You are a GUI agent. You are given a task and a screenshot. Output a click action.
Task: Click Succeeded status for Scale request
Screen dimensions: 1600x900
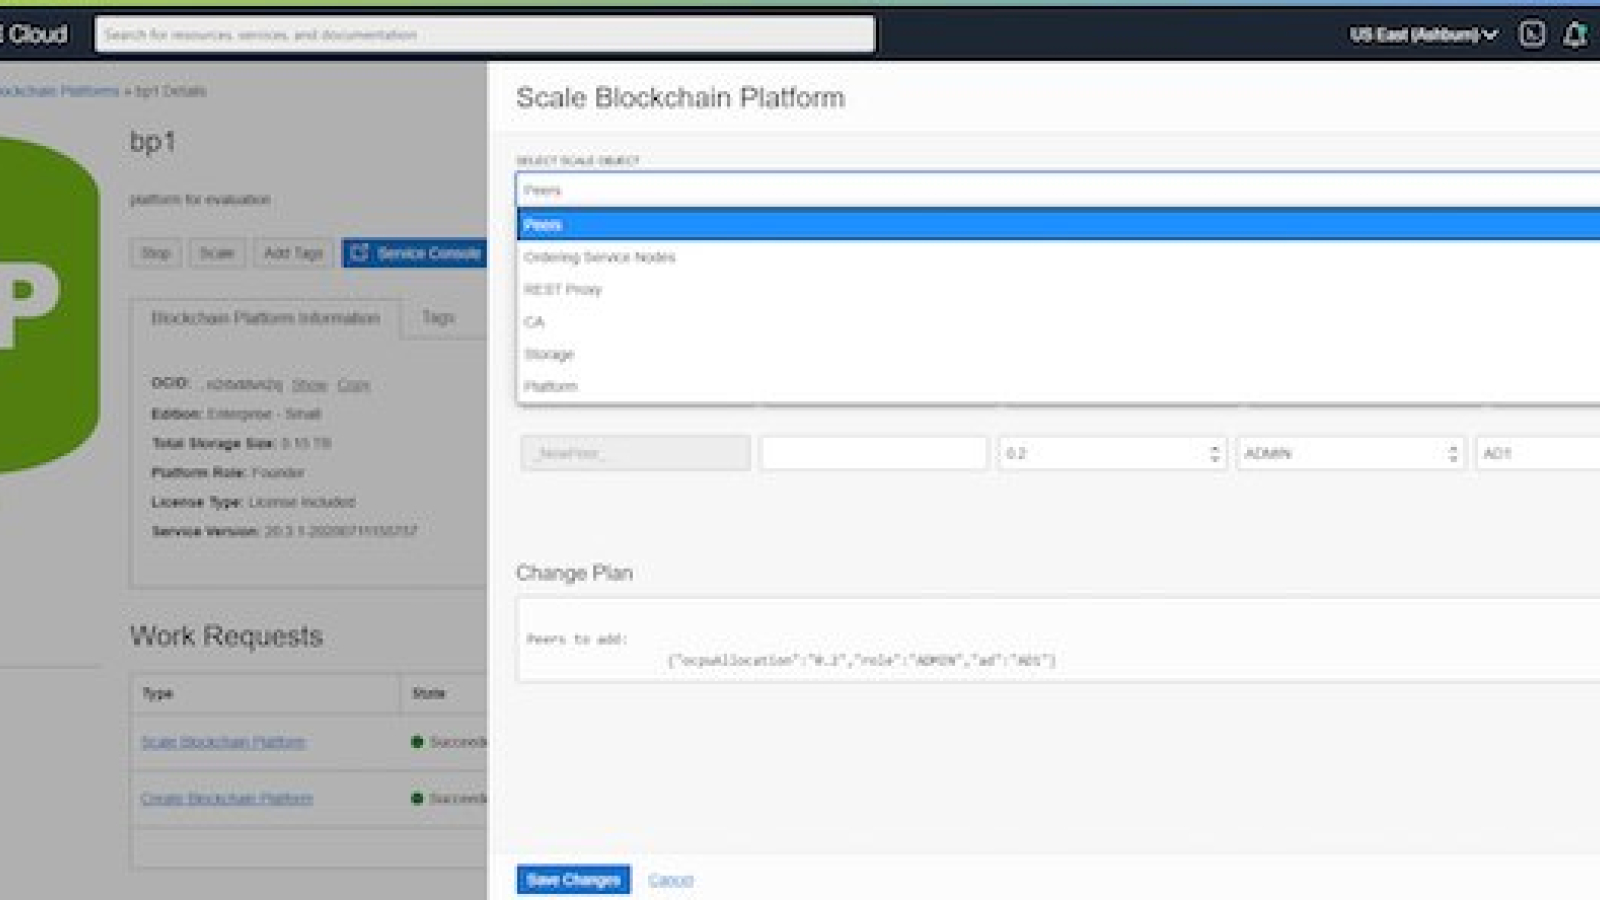449,742
